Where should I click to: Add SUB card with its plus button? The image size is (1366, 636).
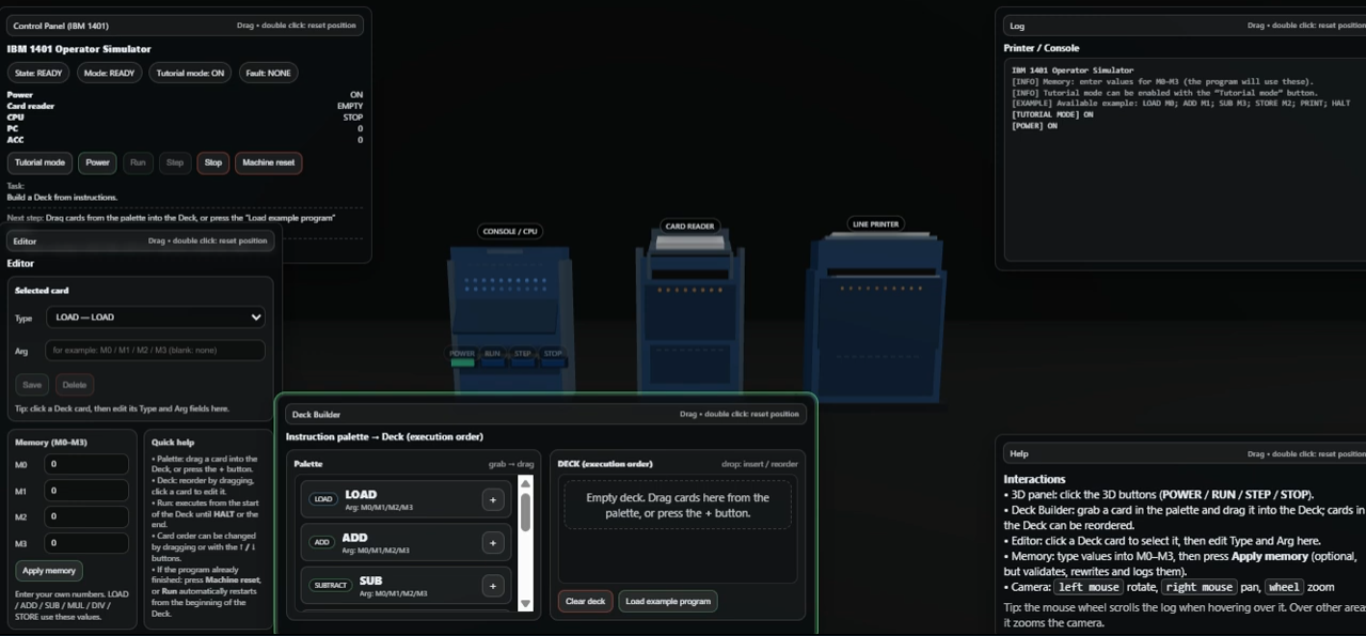(493, 586)
